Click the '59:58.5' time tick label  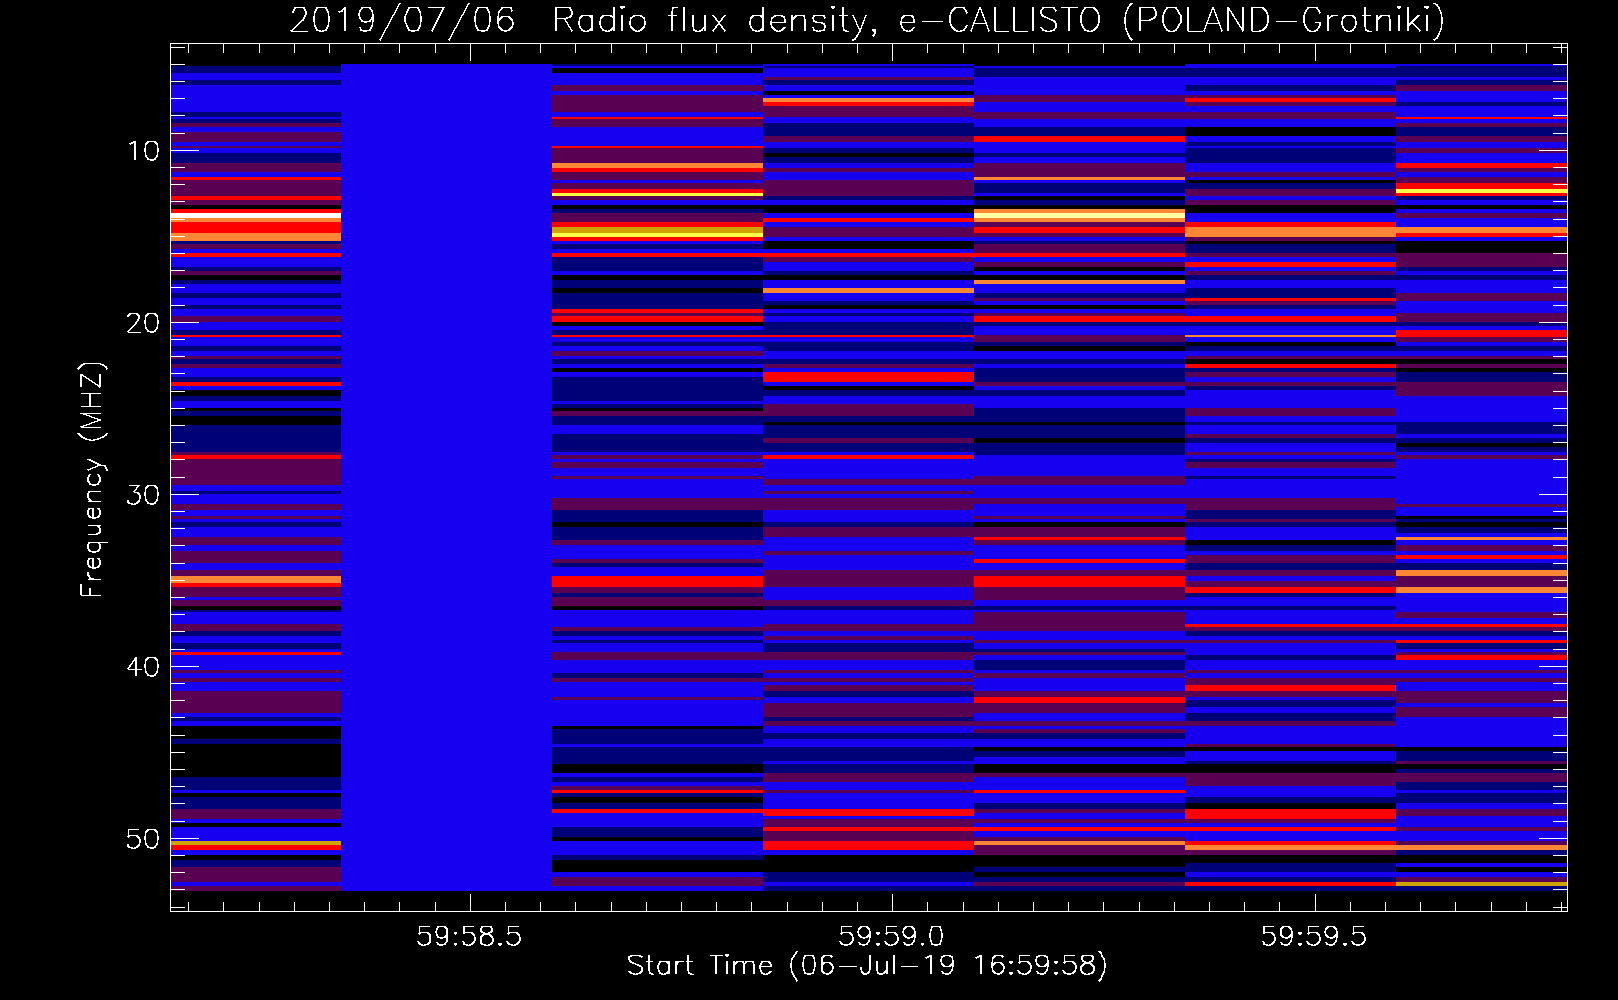coord(469,936)
